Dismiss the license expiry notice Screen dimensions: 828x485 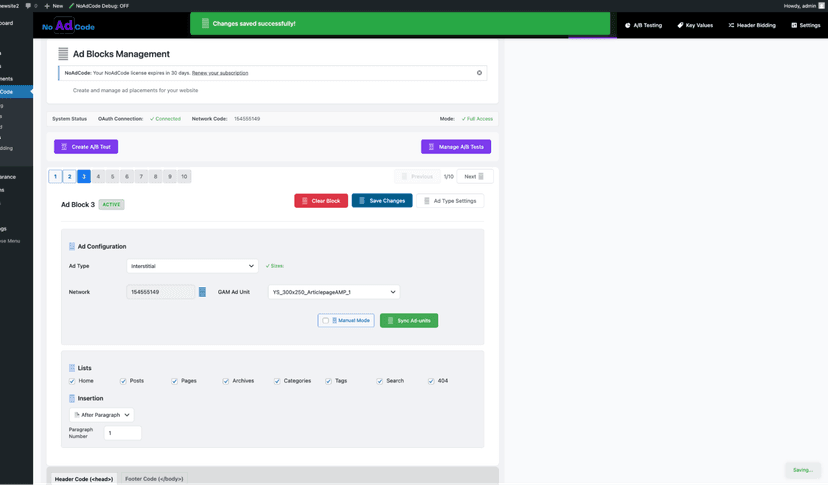click(479, 73)
